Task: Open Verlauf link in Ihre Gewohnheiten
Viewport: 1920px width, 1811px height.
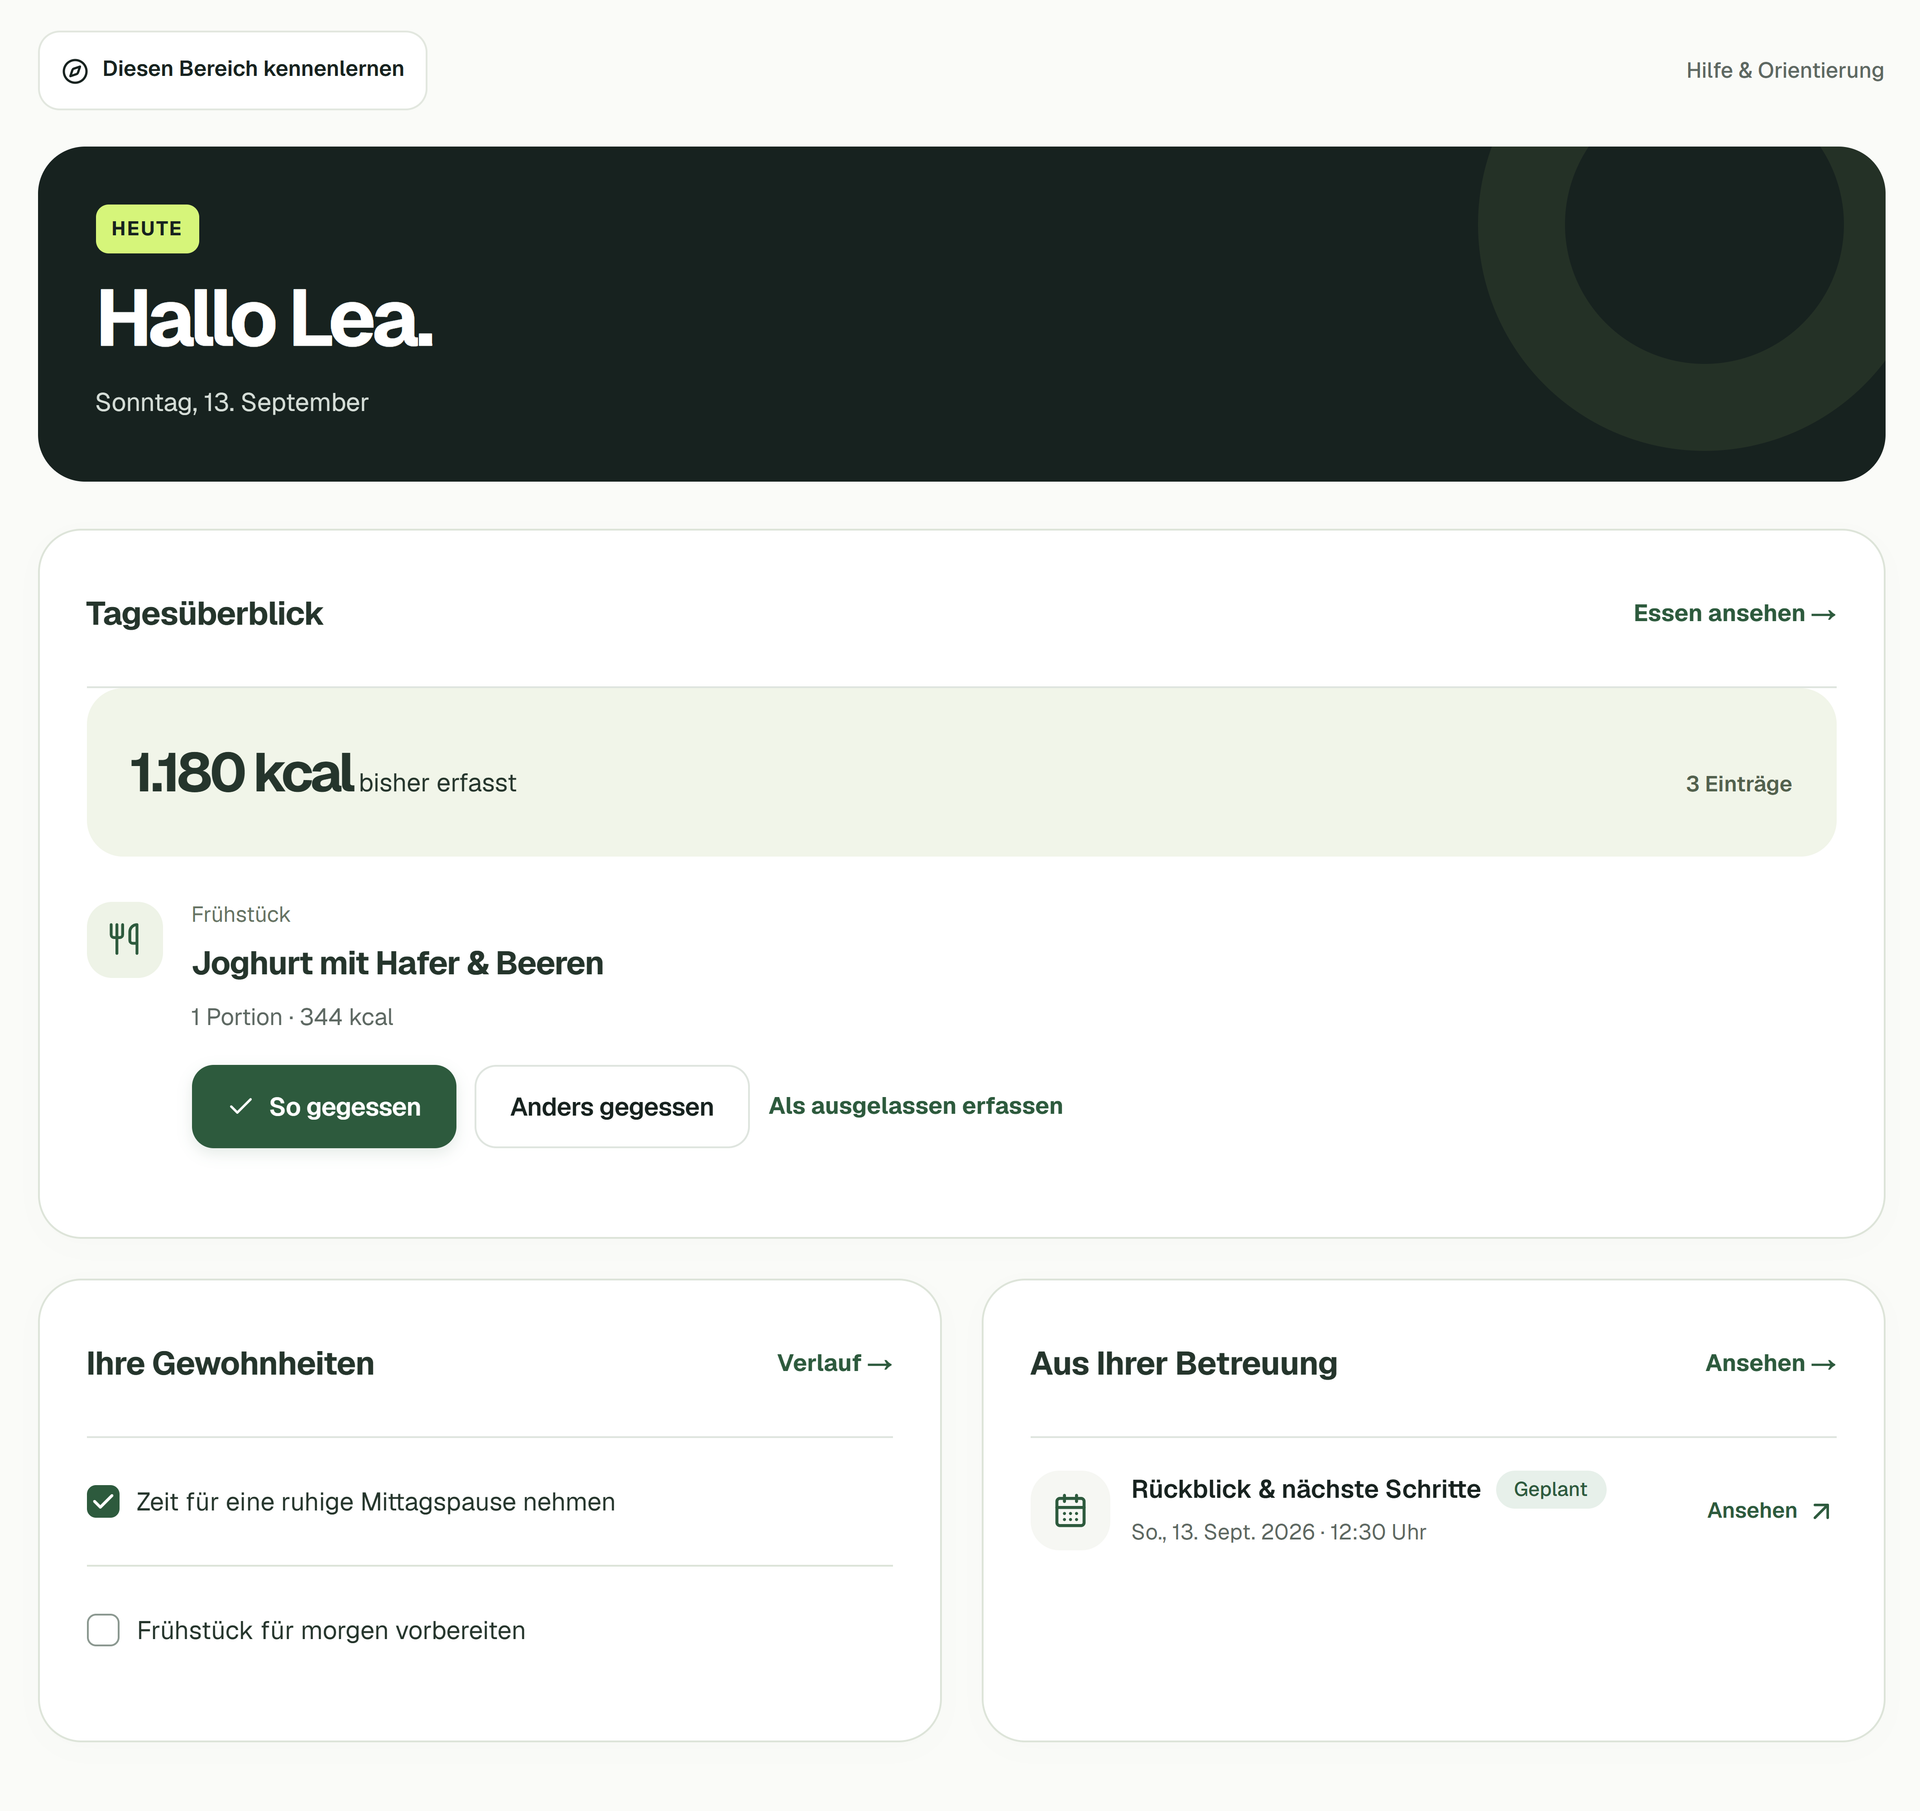Action: (835, 1363)
